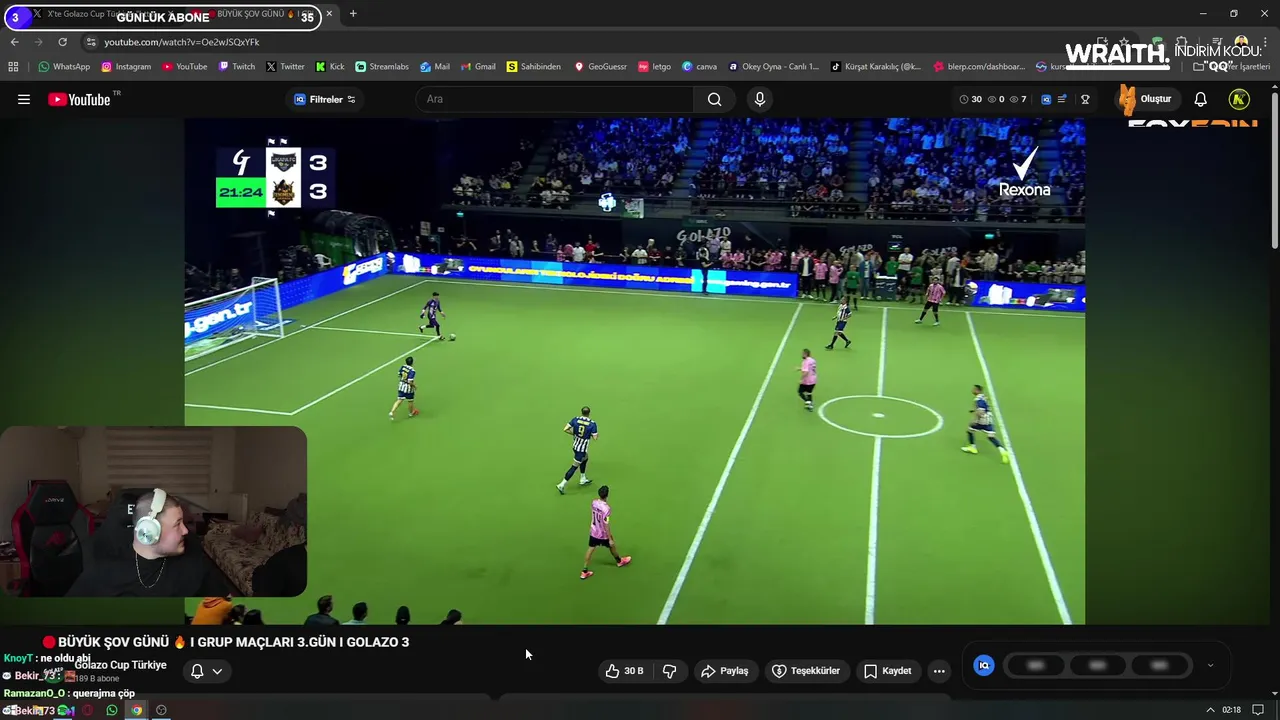
Task: Click the page vertical scrollbar
Action: coord(1274,170)
